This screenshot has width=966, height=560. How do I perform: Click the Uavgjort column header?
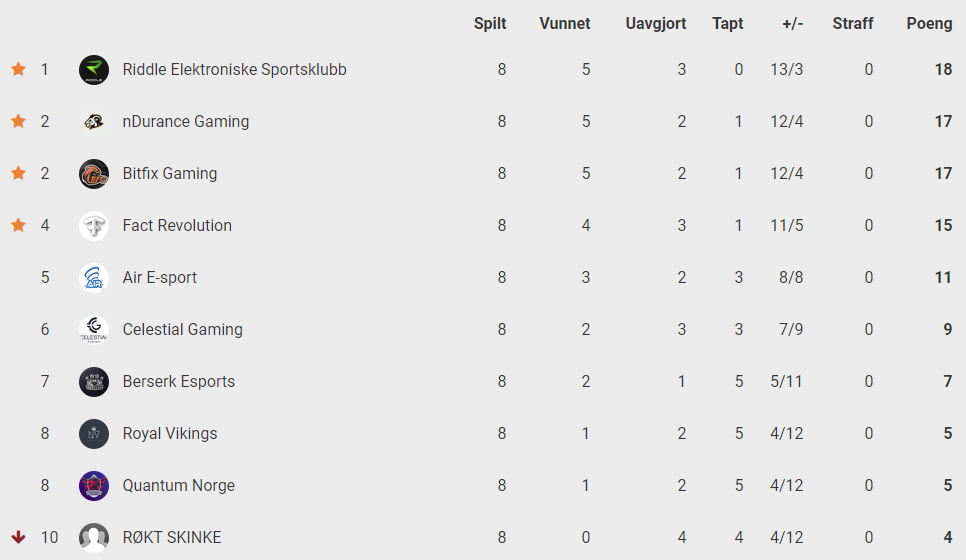click(x=656, y=24)
